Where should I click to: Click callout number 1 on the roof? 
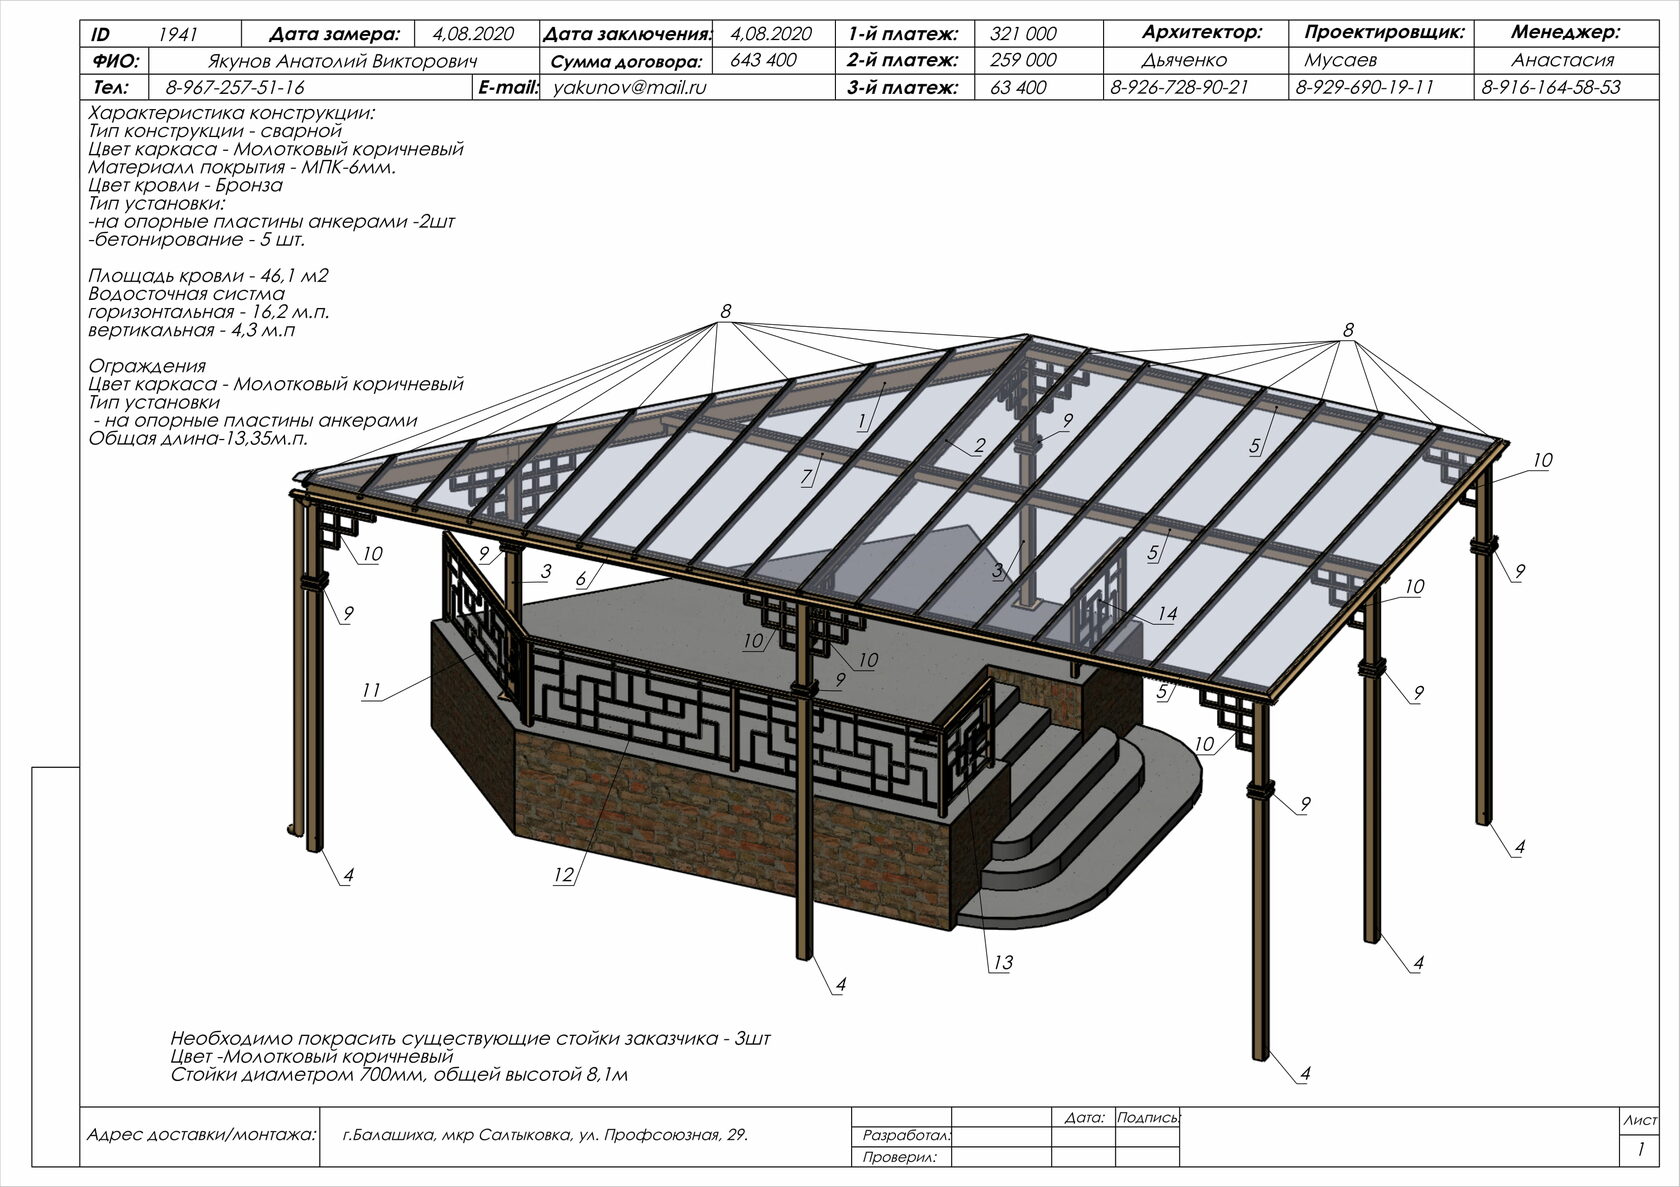coord(862,422)
